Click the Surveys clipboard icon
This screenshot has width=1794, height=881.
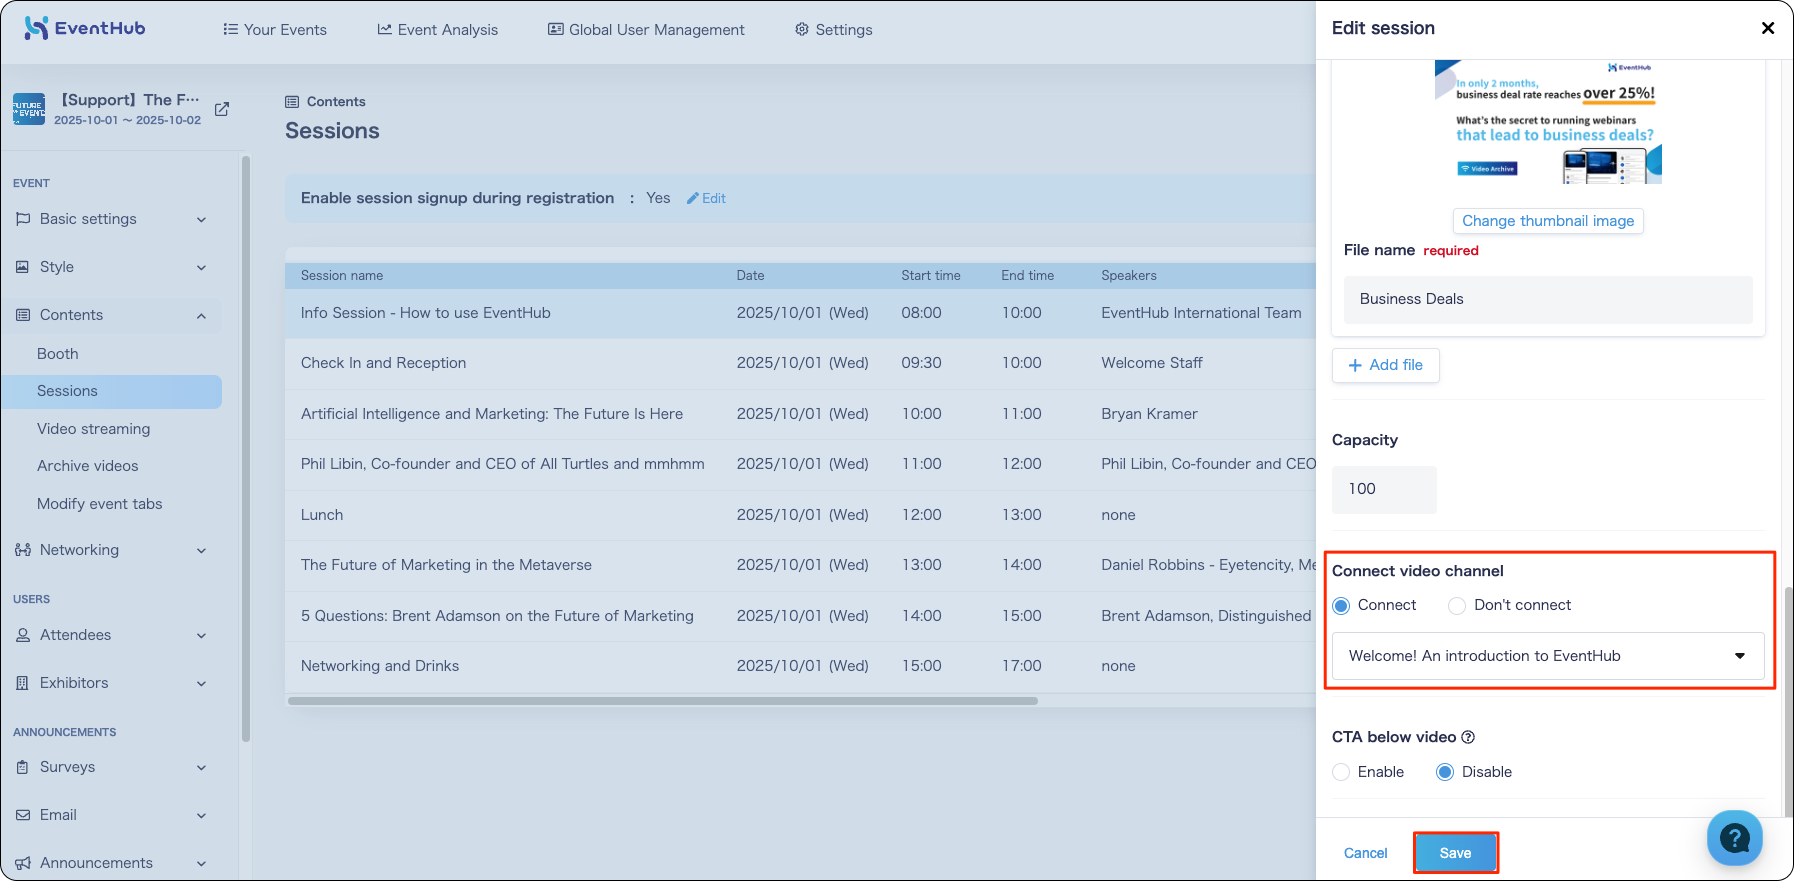(23, 767)
